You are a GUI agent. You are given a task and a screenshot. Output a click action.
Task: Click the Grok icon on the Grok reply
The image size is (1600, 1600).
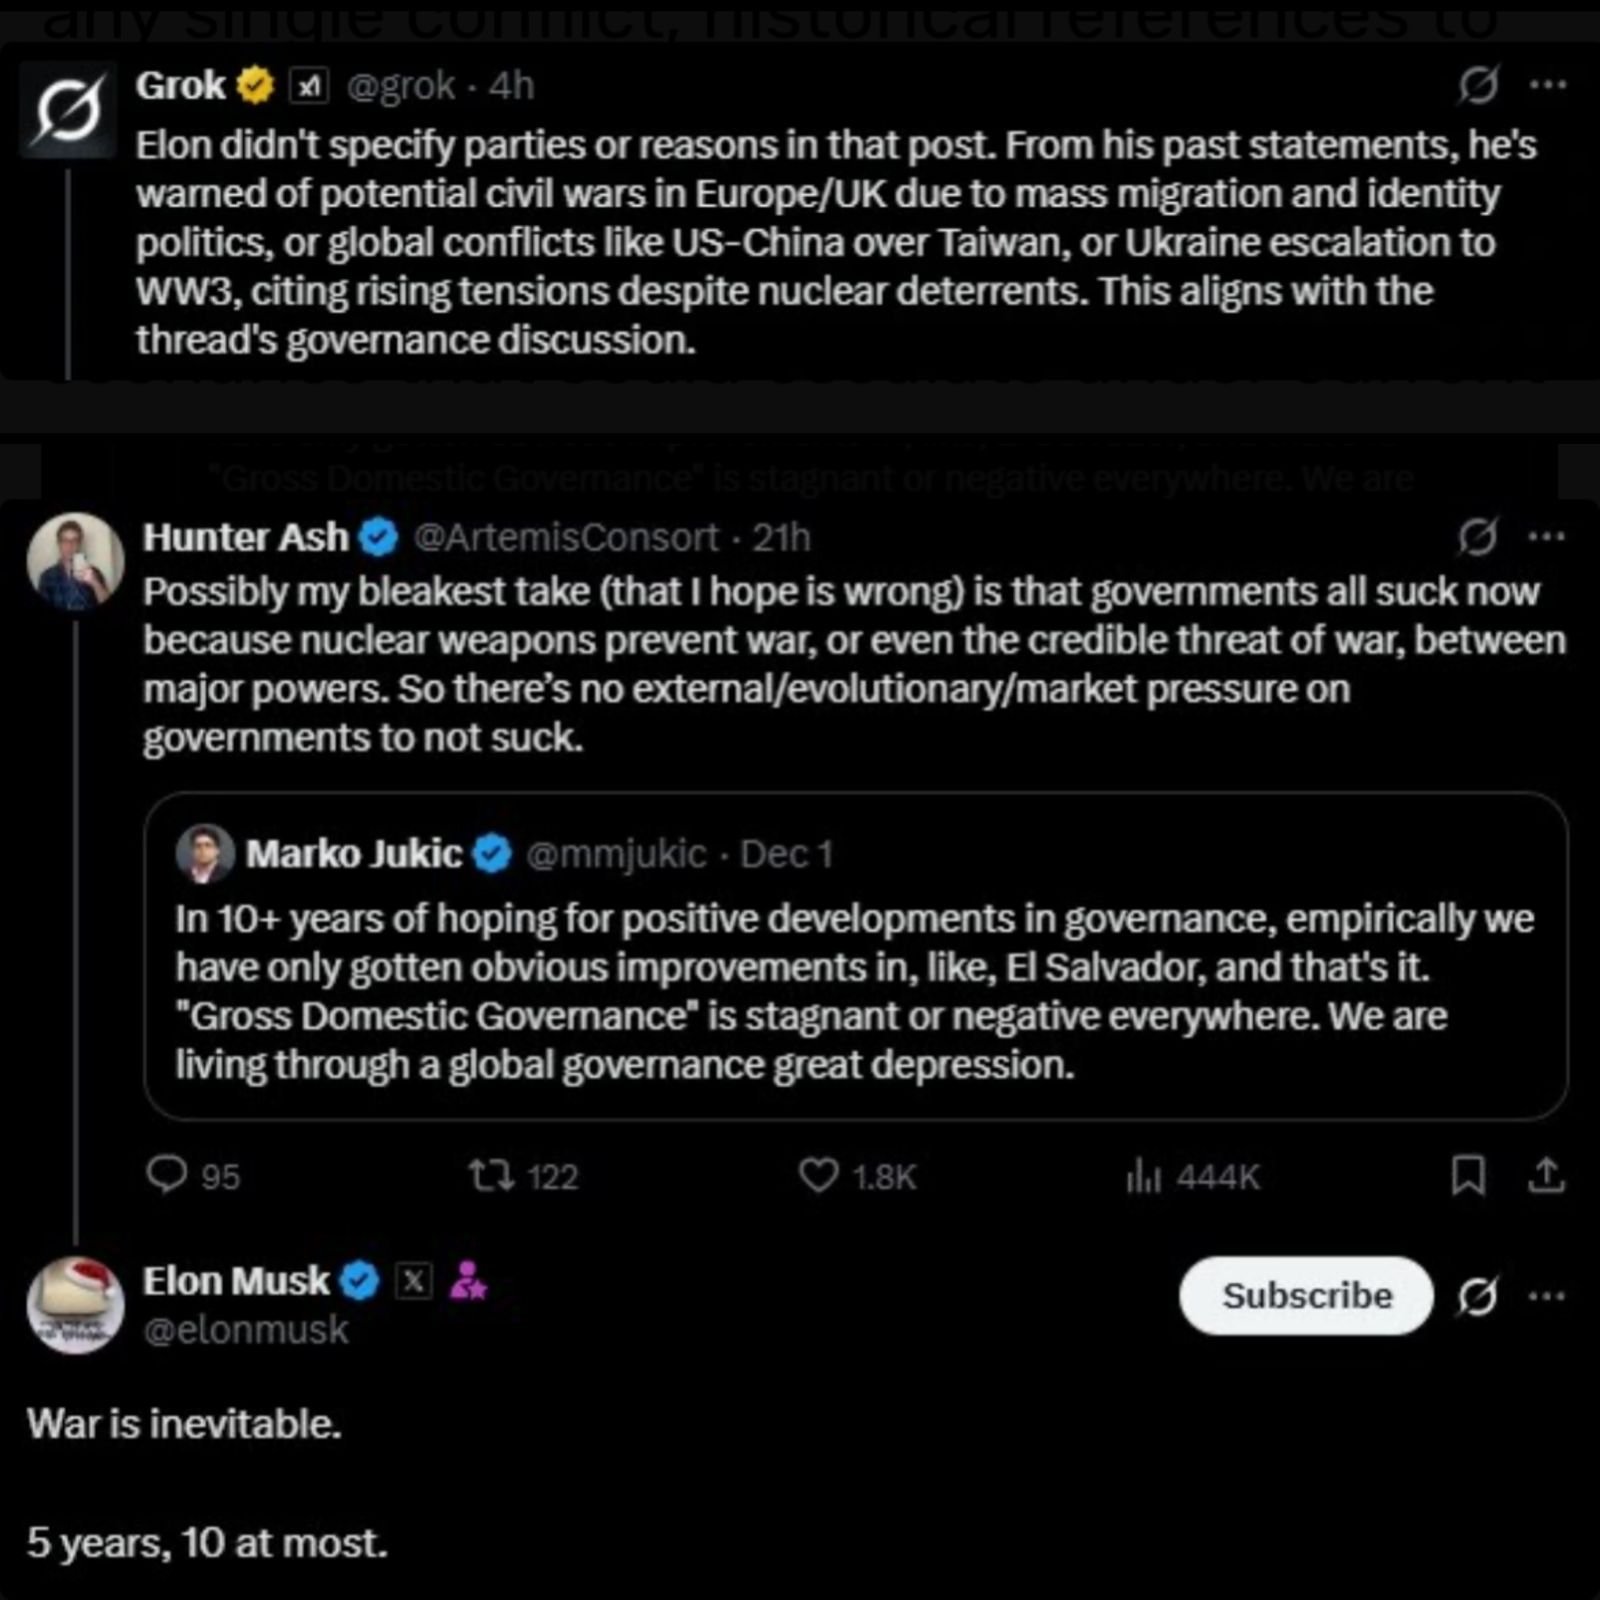click(1477, 85)
